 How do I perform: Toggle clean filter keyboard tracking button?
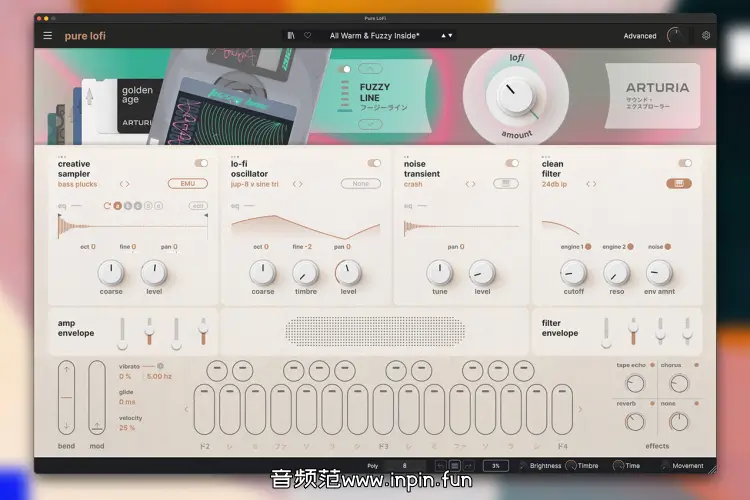tap(679, 184)
